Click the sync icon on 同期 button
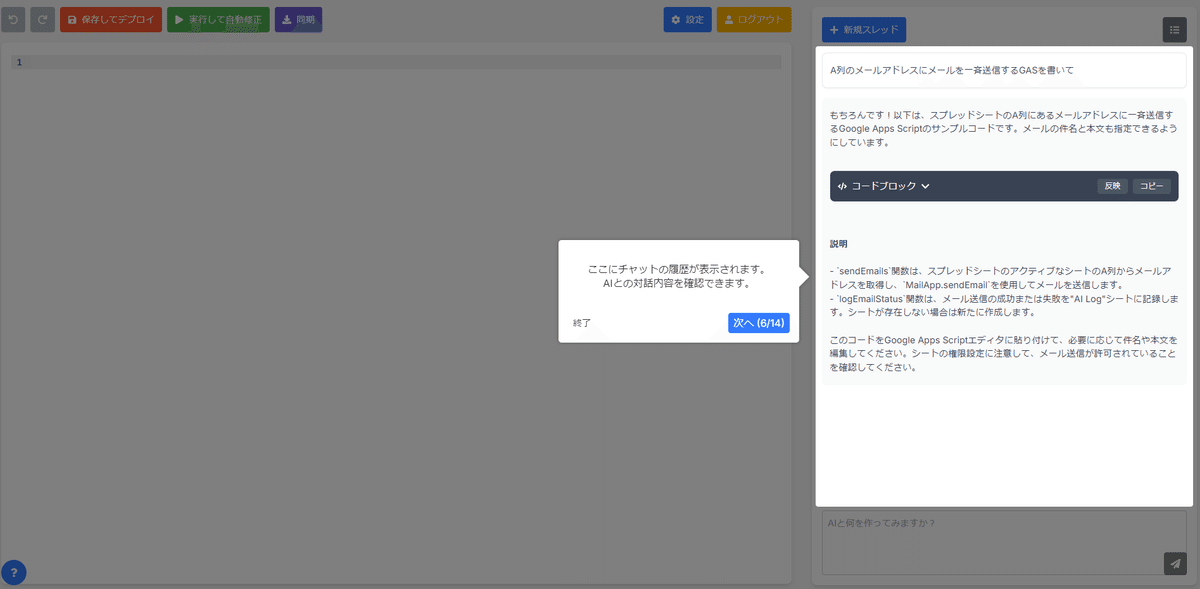This screenshot has width=1200, height=589. 284,18
